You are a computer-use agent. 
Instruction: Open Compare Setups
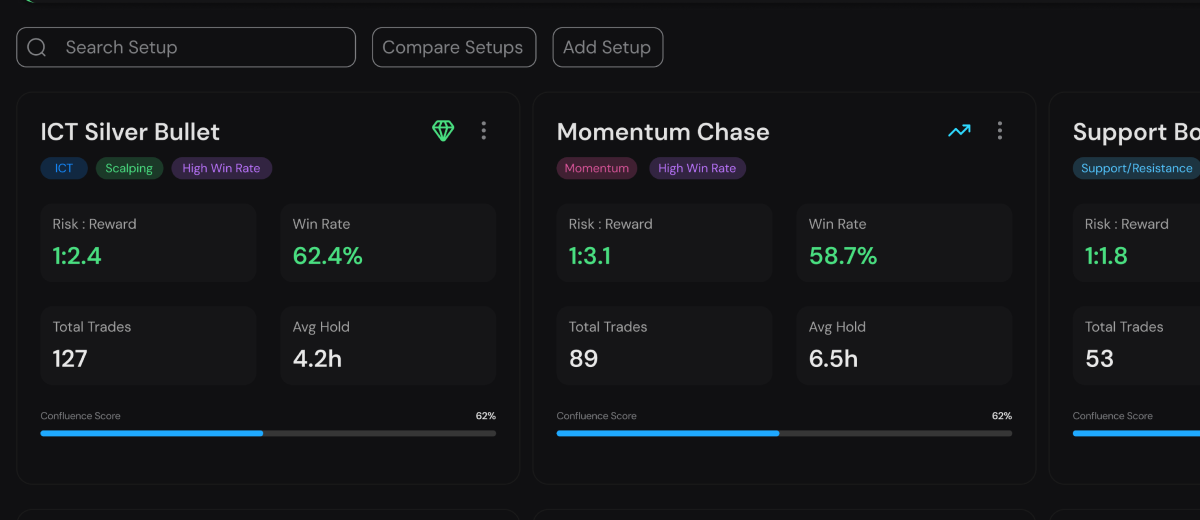454,47
